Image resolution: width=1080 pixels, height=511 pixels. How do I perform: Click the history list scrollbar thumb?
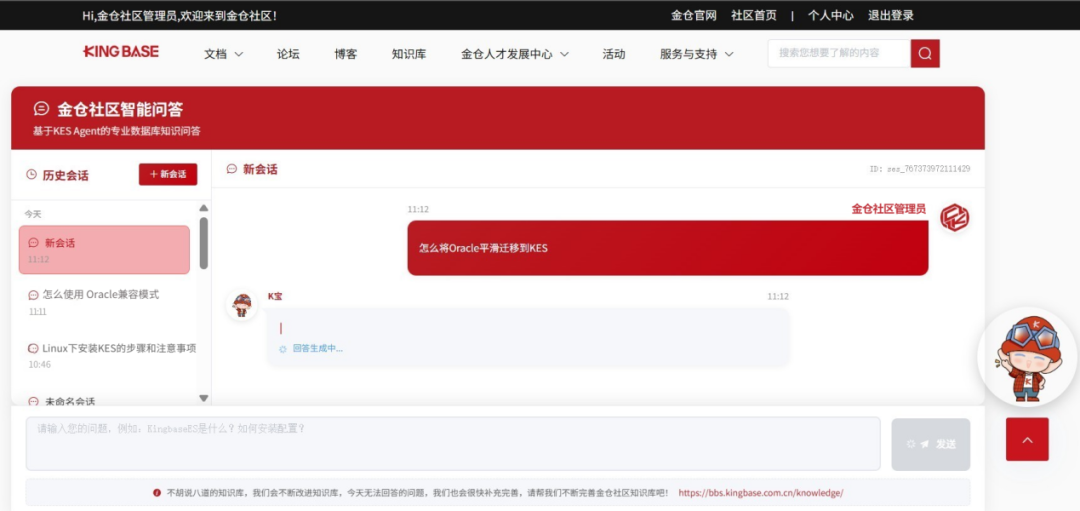[x=204, y=243]
